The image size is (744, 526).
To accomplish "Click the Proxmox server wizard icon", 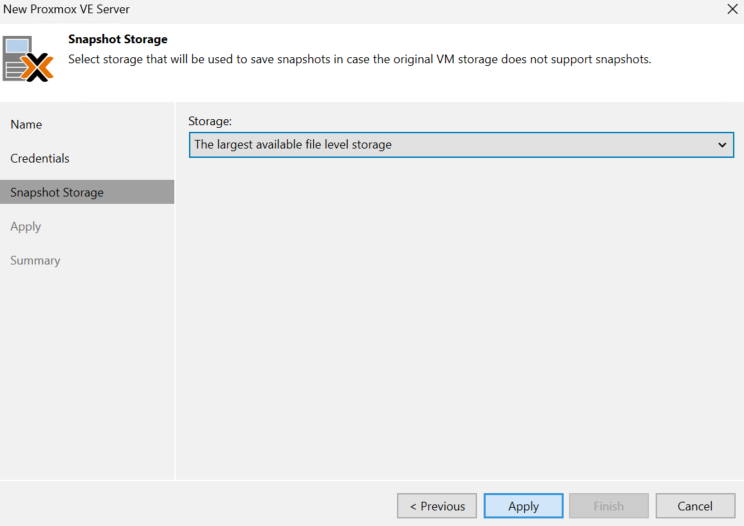I will point(28,59).
